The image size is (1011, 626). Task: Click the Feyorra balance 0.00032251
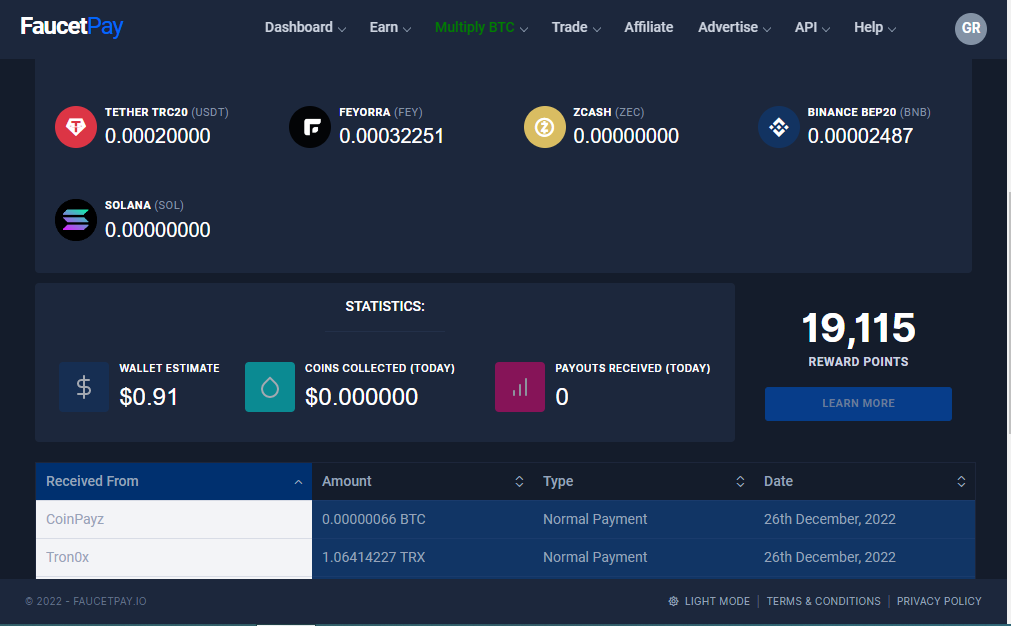[391, 137]
